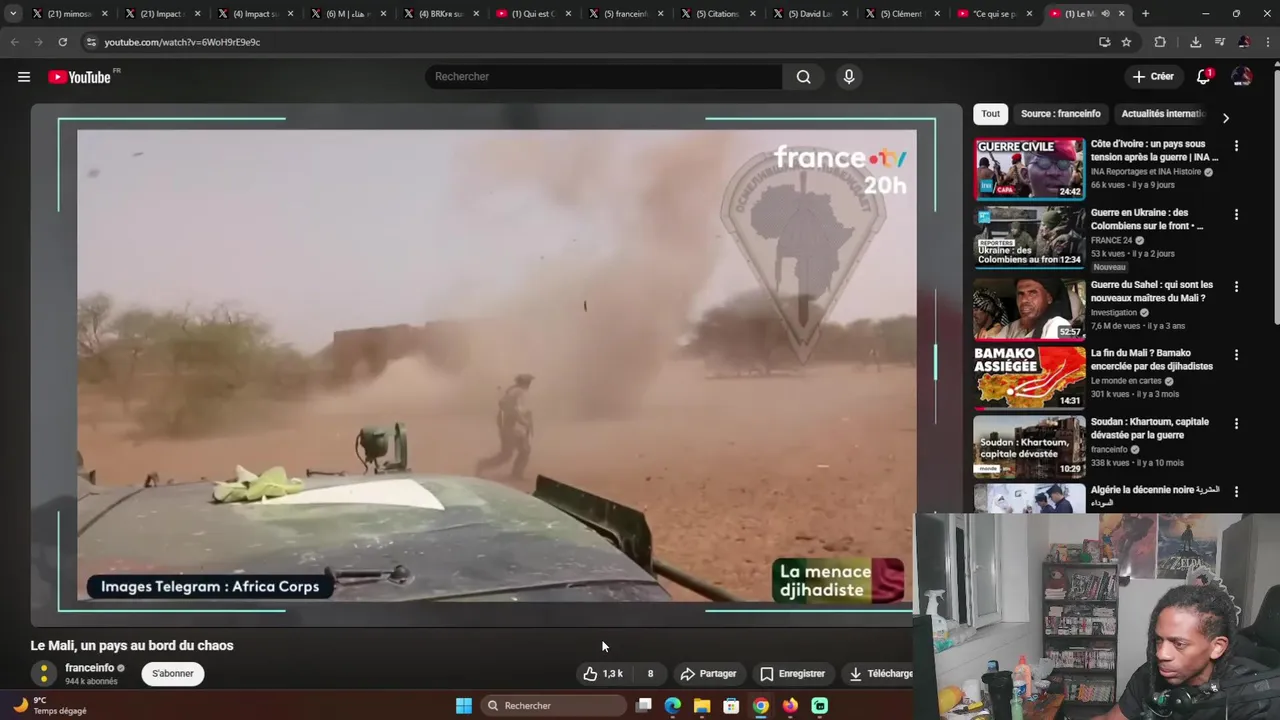
Task: Open the Bamako assiégée video thumbnail
Action: 1029,378
